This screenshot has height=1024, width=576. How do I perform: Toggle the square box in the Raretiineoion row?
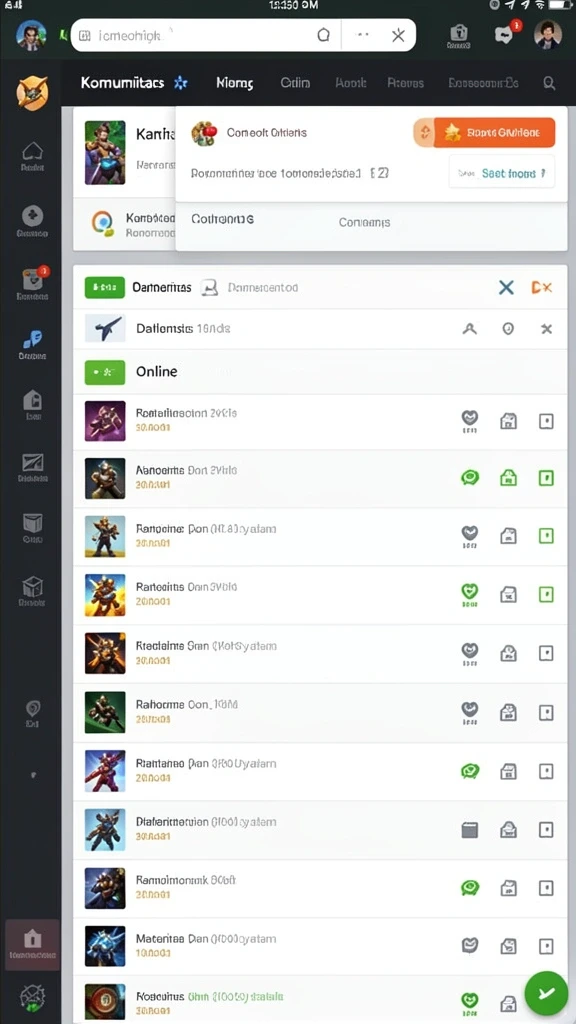click(x=546, y=421)
